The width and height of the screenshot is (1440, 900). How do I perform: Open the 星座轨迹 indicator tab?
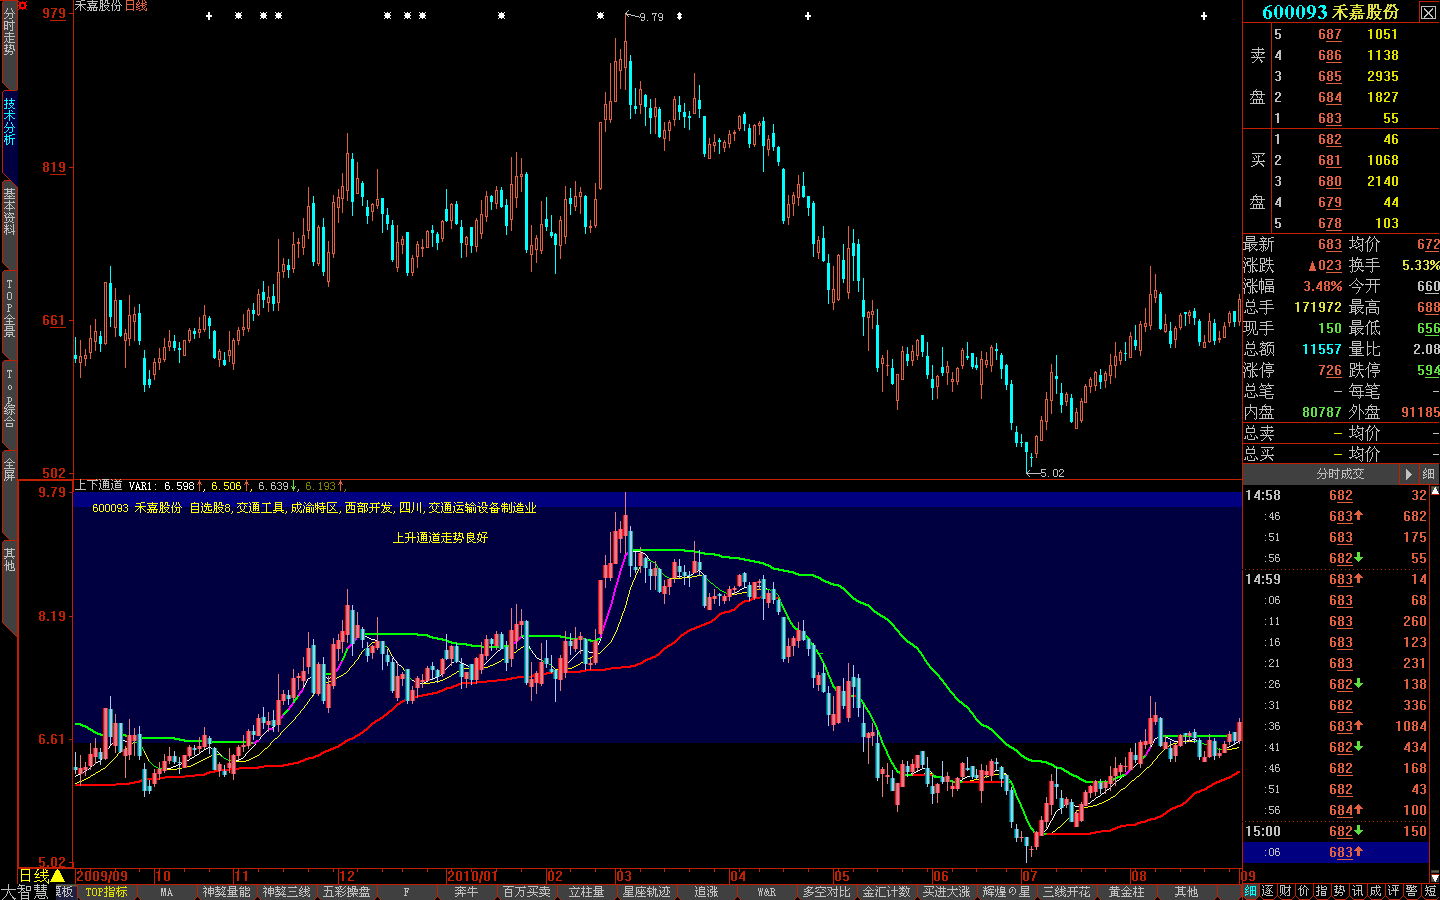click(x=646, y=892)
